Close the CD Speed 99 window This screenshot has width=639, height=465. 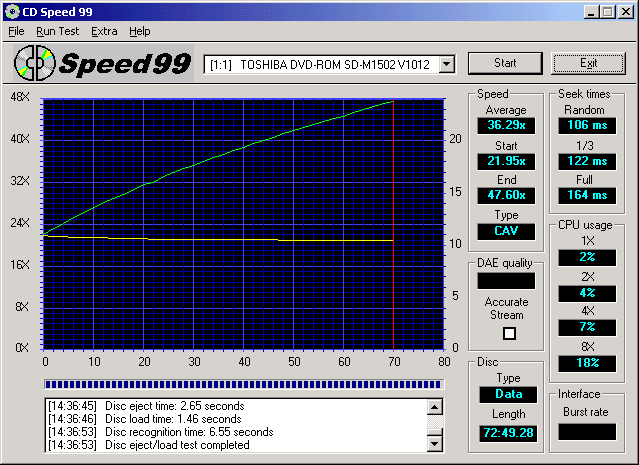(x=626, y=11)
